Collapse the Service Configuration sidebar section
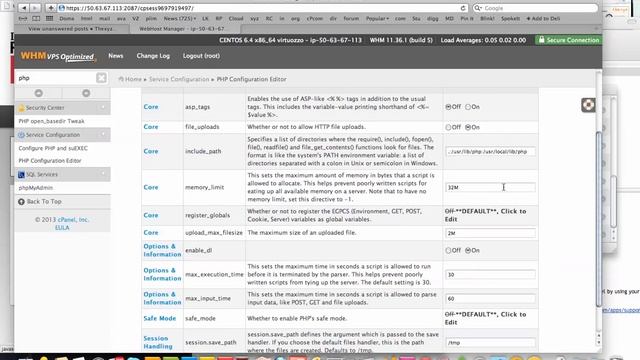 (x=103, y=135)
